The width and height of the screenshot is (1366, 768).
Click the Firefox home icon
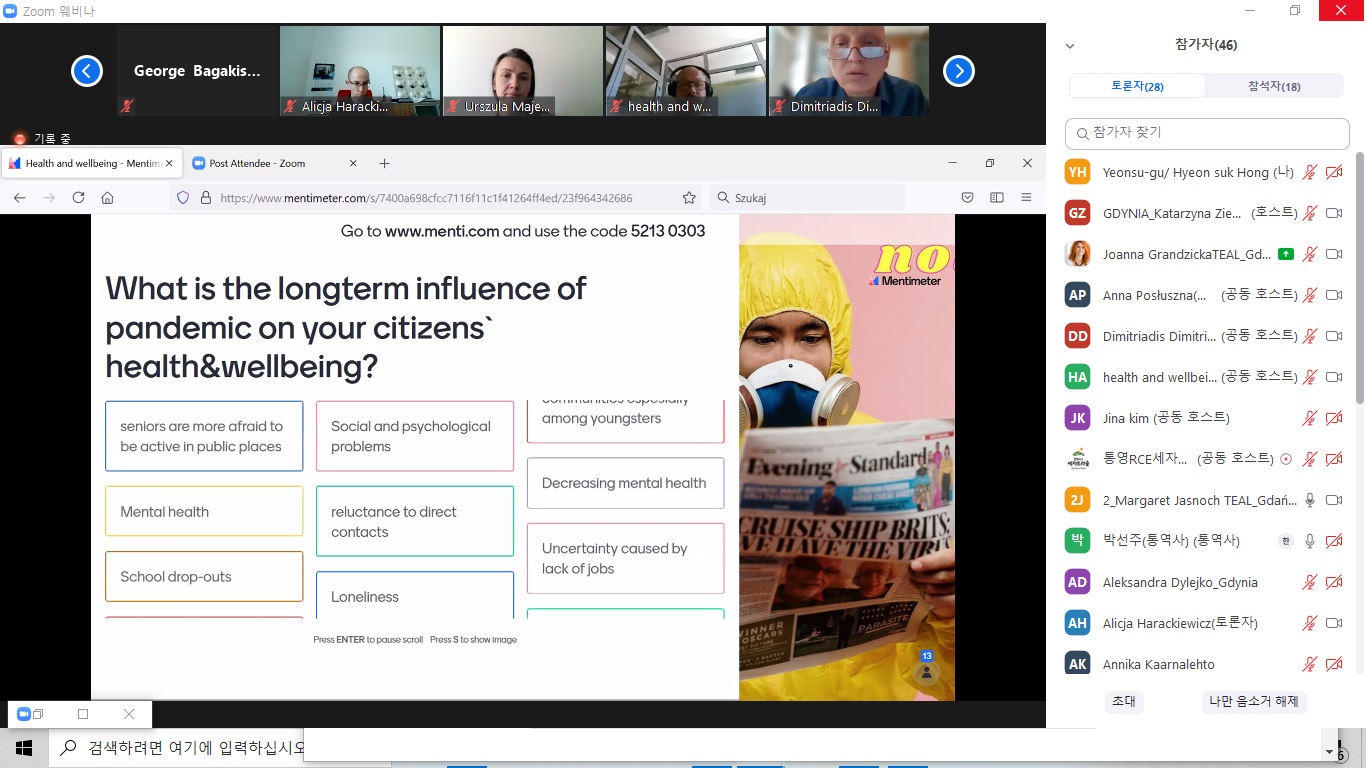coord(108,198)
